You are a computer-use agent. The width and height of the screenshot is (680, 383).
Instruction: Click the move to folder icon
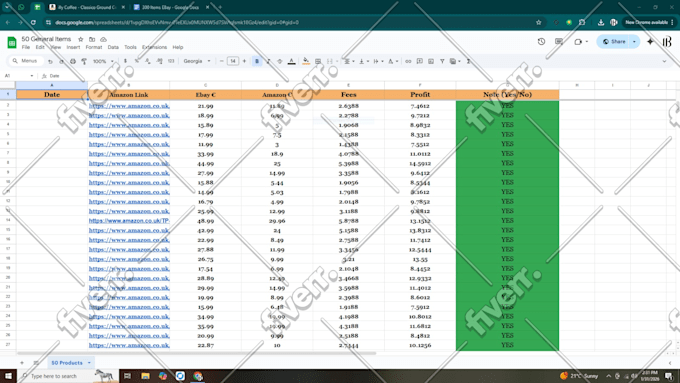tap(92, 39)
